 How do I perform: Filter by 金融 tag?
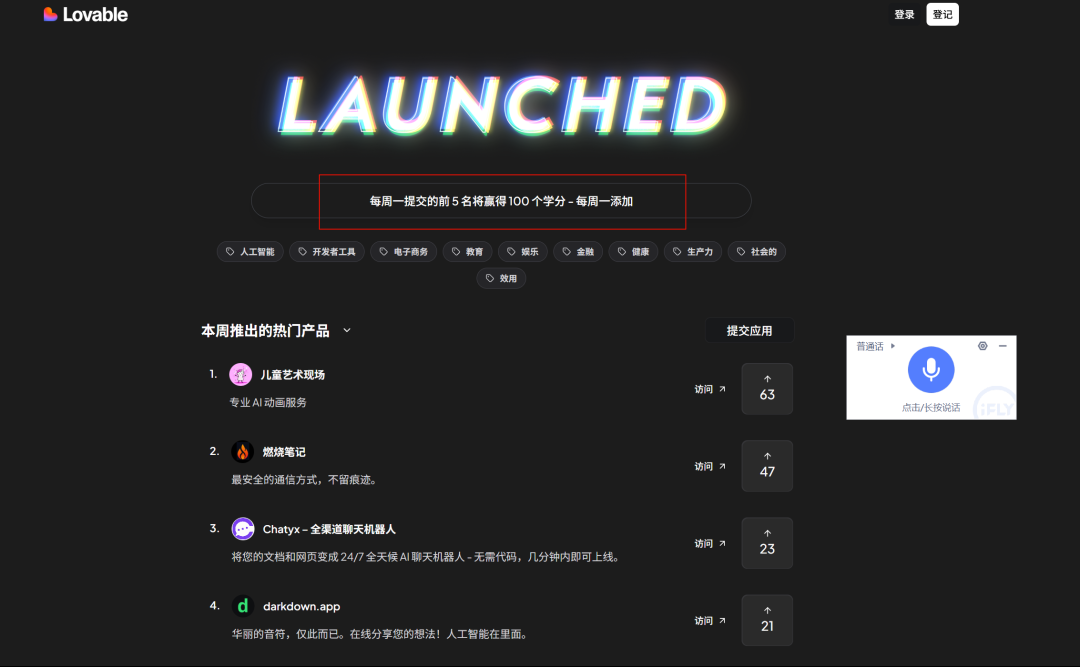[x=578, y=252]
